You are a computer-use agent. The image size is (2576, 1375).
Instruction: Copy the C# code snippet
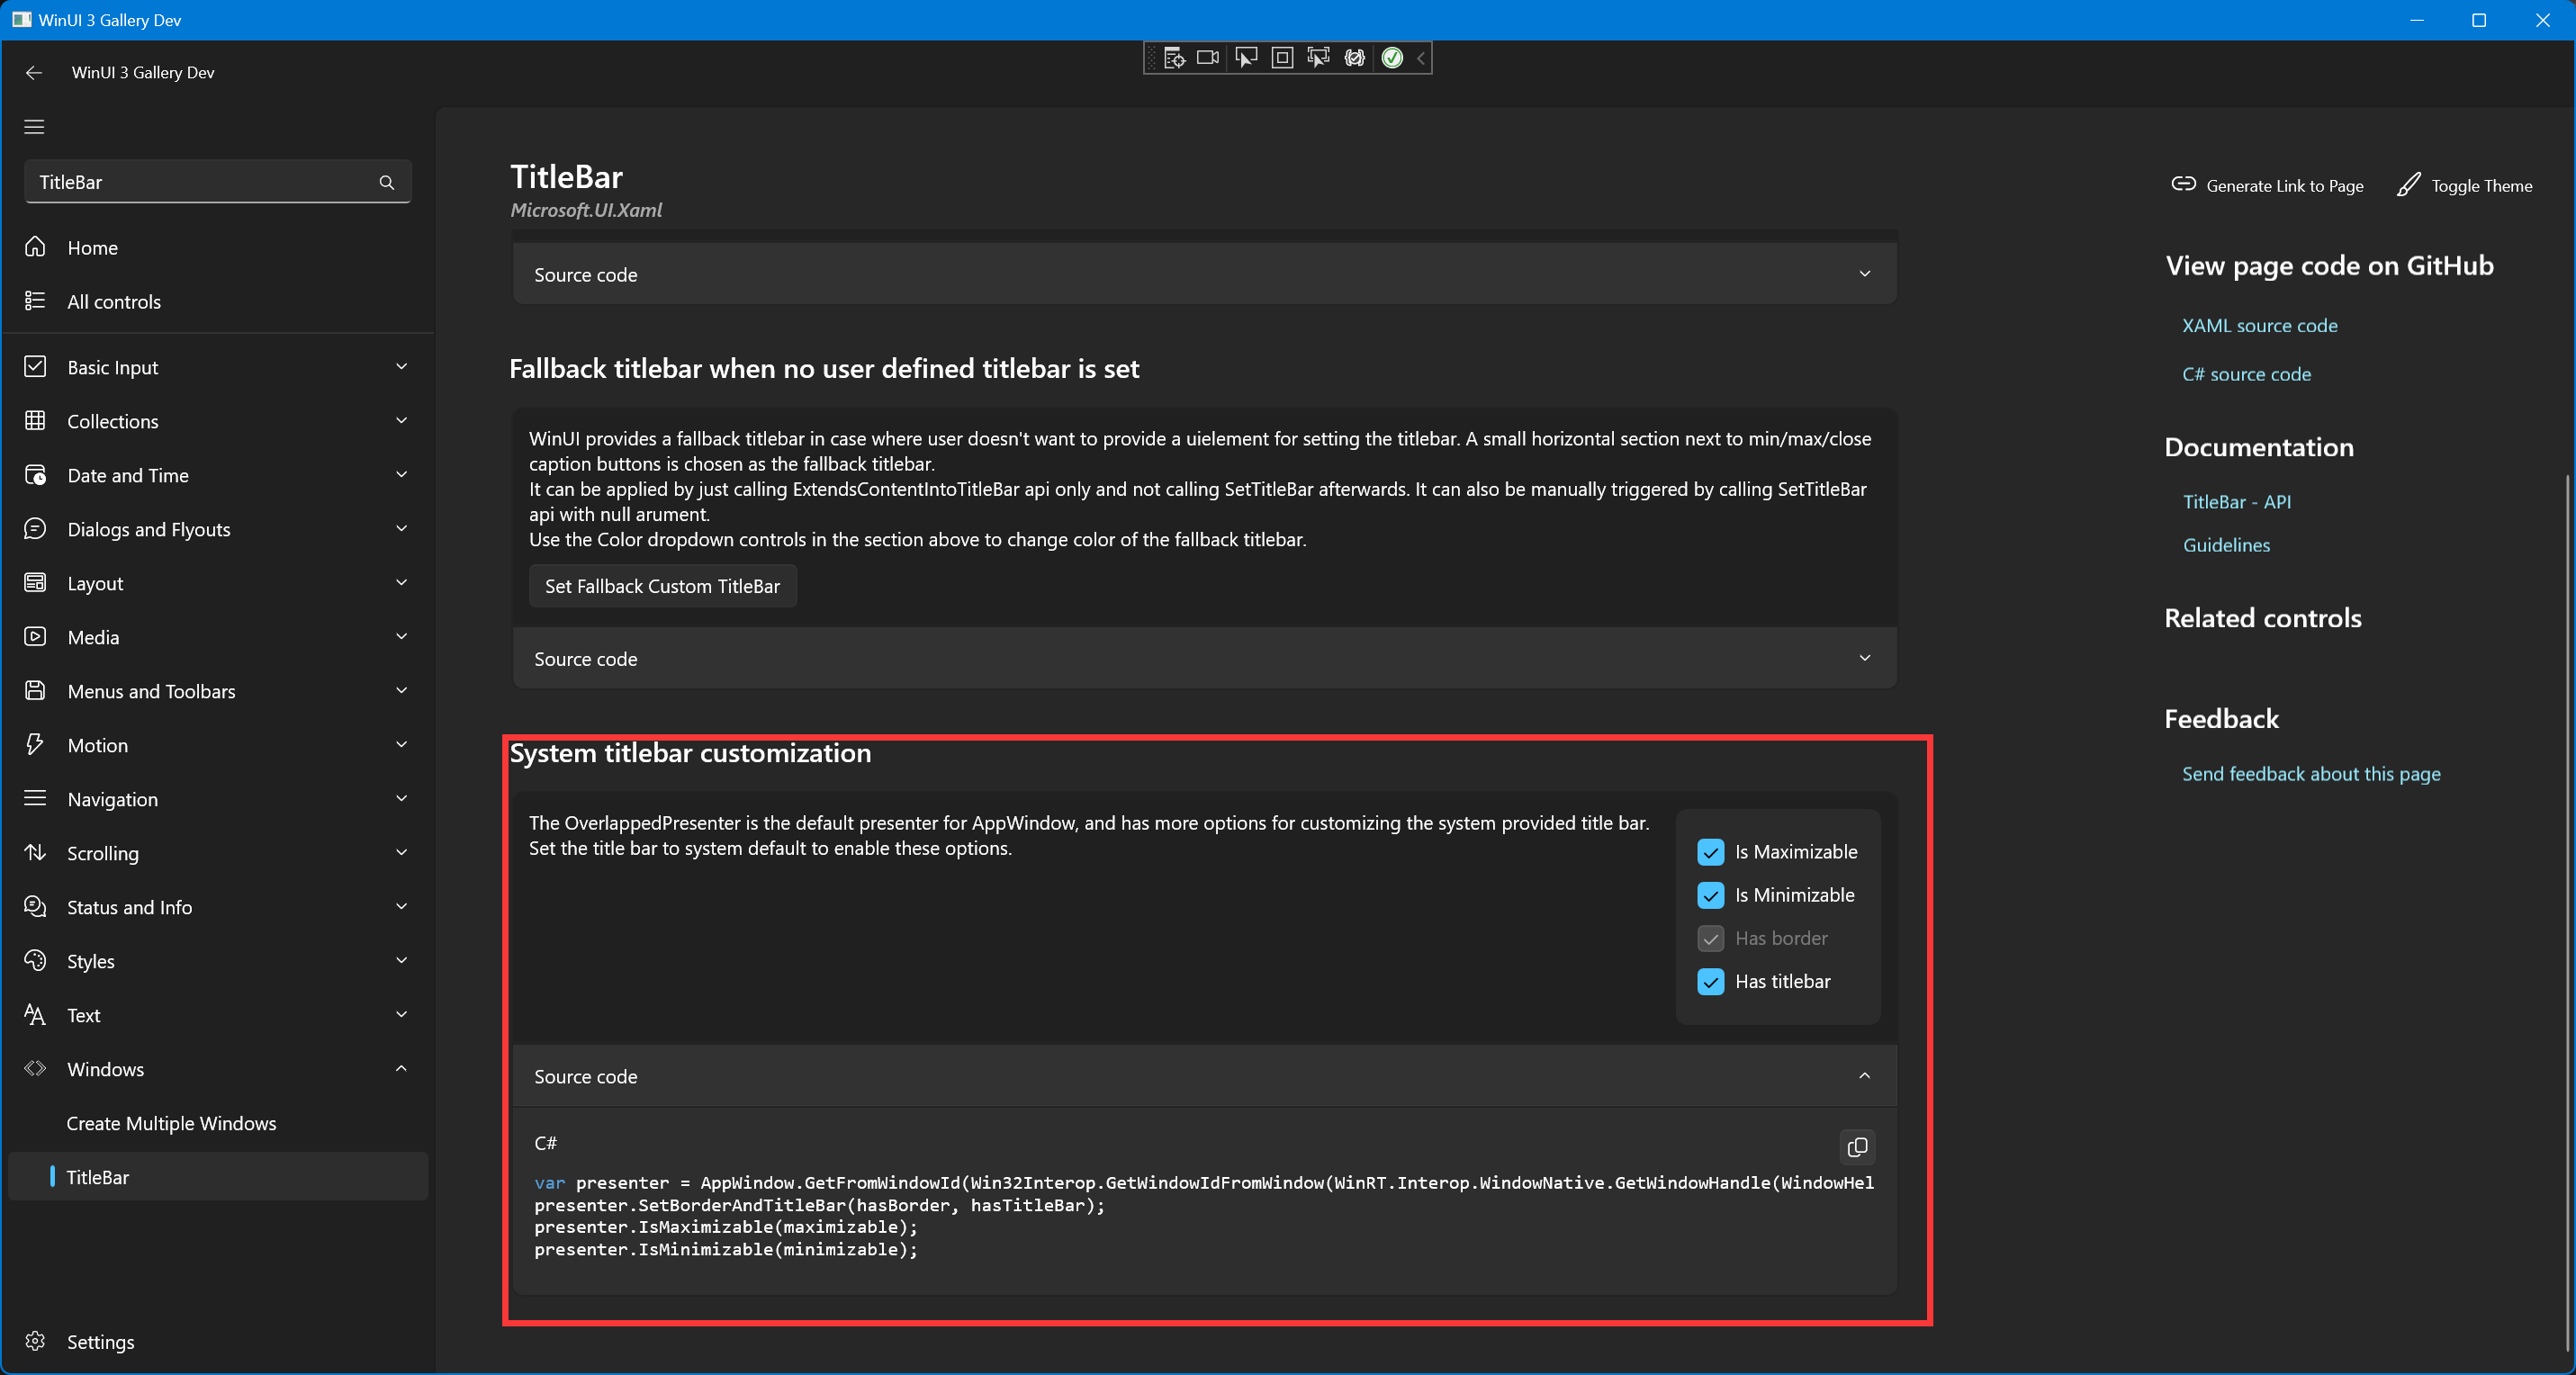(x=1857, y=1147)
